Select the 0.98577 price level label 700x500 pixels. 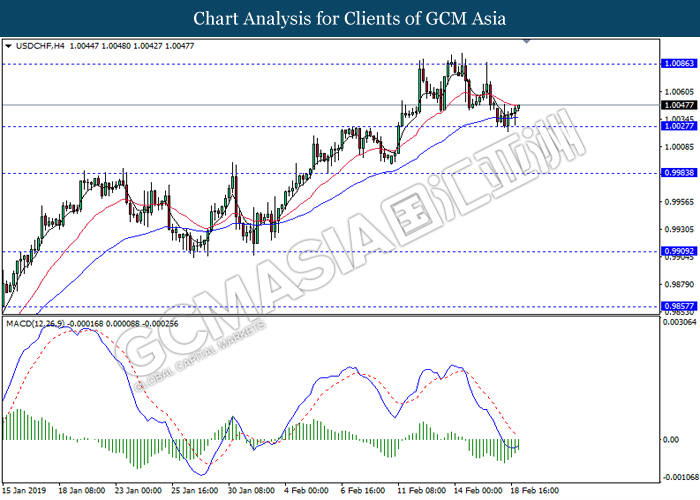click(679, 306)
